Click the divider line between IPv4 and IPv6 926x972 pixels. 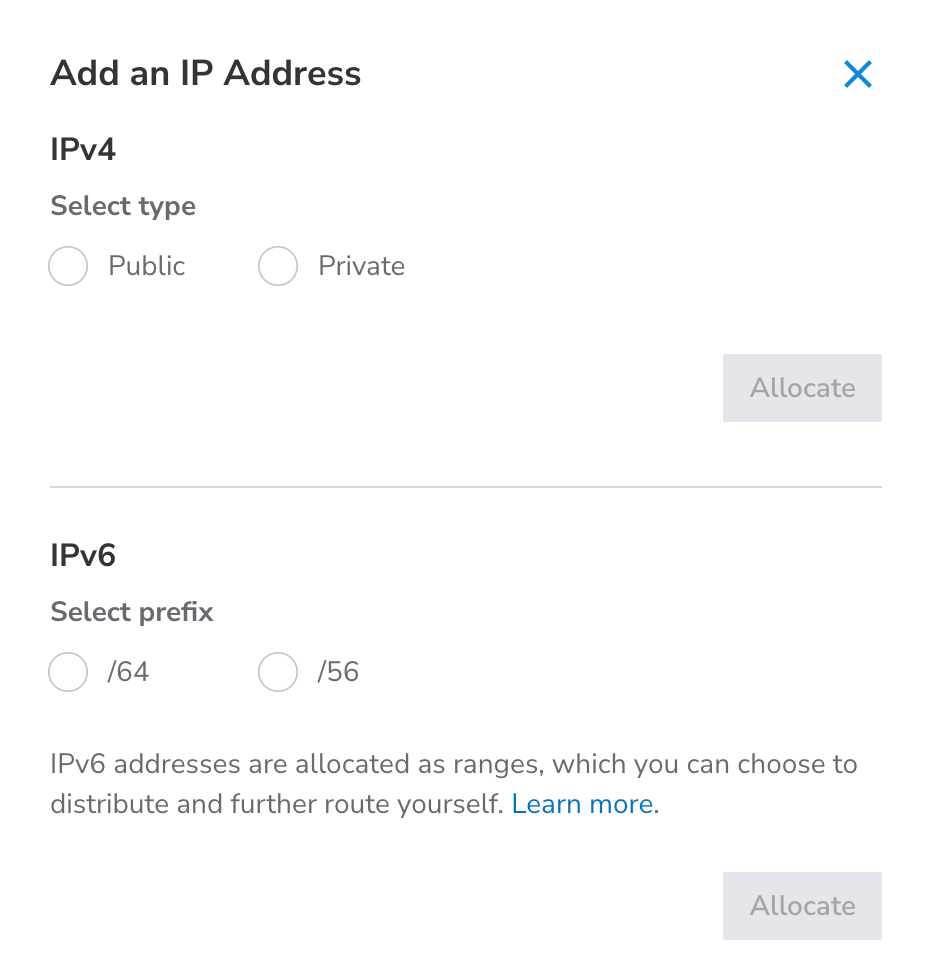click(x=465, y=487)
